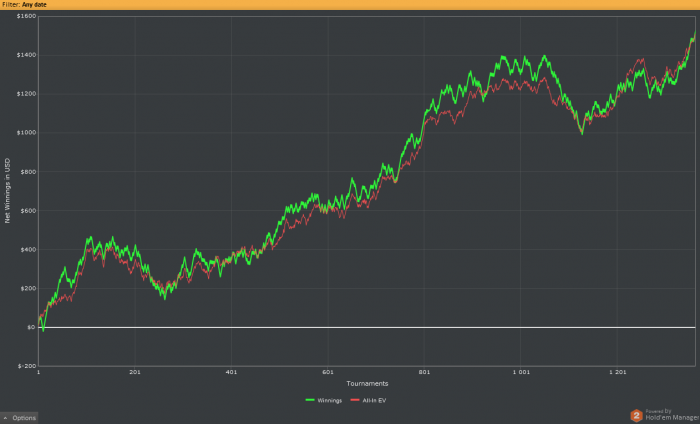
Task: Click the Tournaments axis title
Action: click(367, 383)
